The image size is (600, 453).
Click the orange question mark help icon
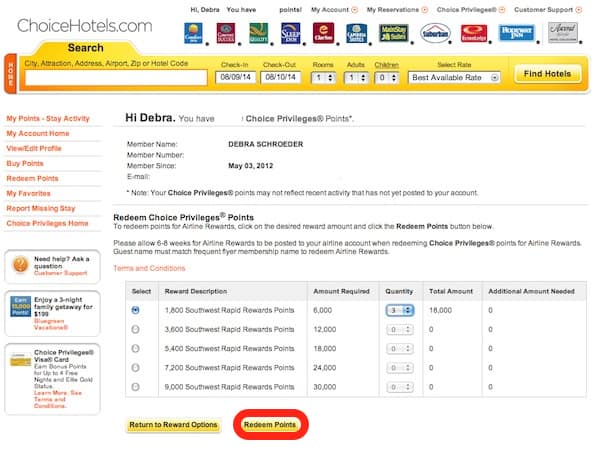(x=20, y=265)
